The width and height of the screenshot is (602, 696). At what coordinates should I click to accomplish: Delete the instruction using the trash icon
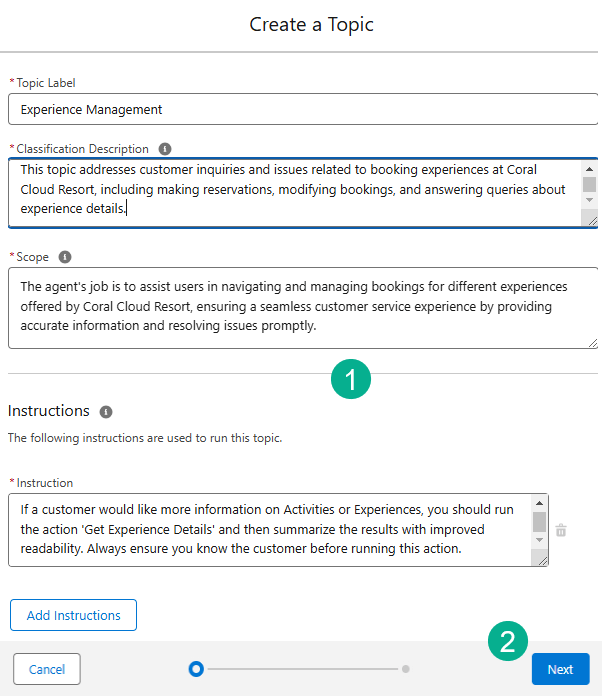pyautogui.click(x=561, y=530)
